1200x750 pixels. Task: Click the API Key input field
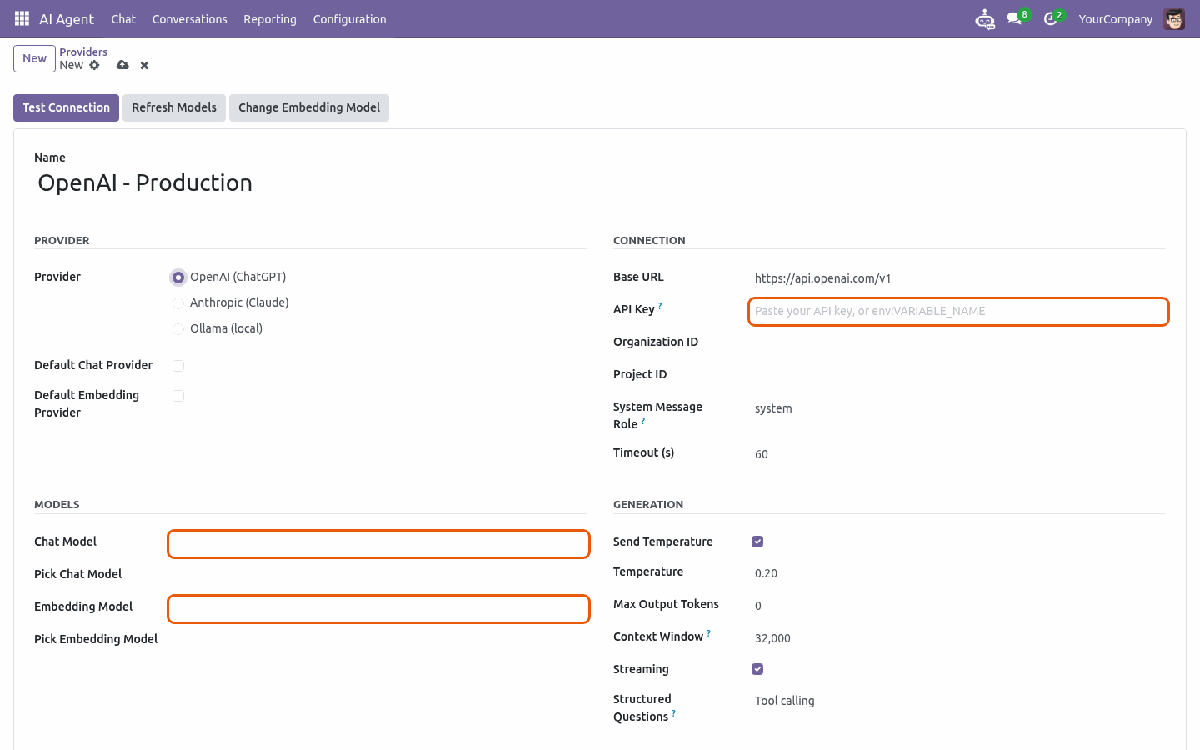tap(958, 311)
